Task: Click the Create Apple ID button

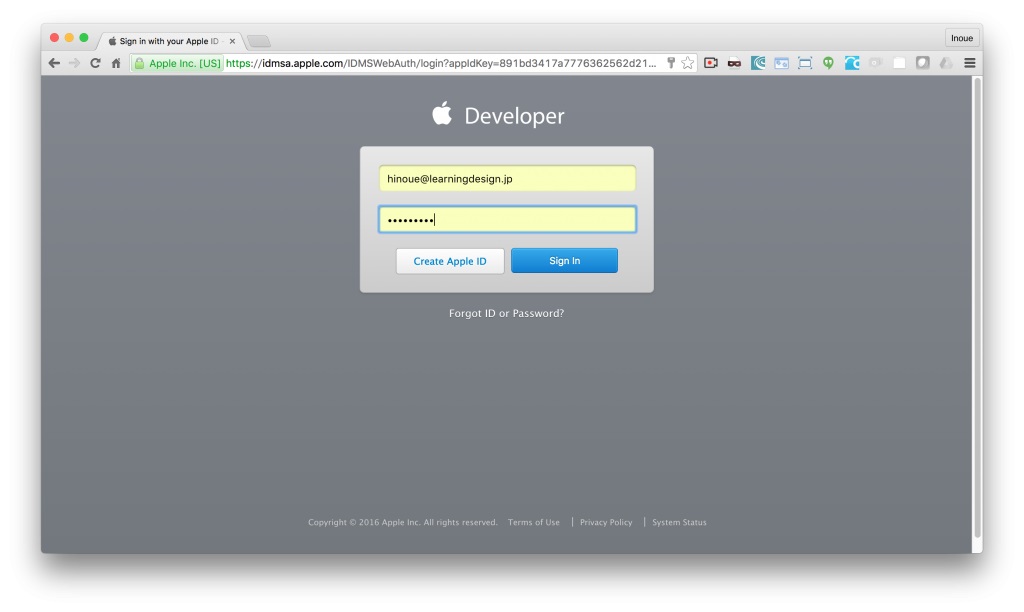Action: pyautogui.click(x=450, y=261)
